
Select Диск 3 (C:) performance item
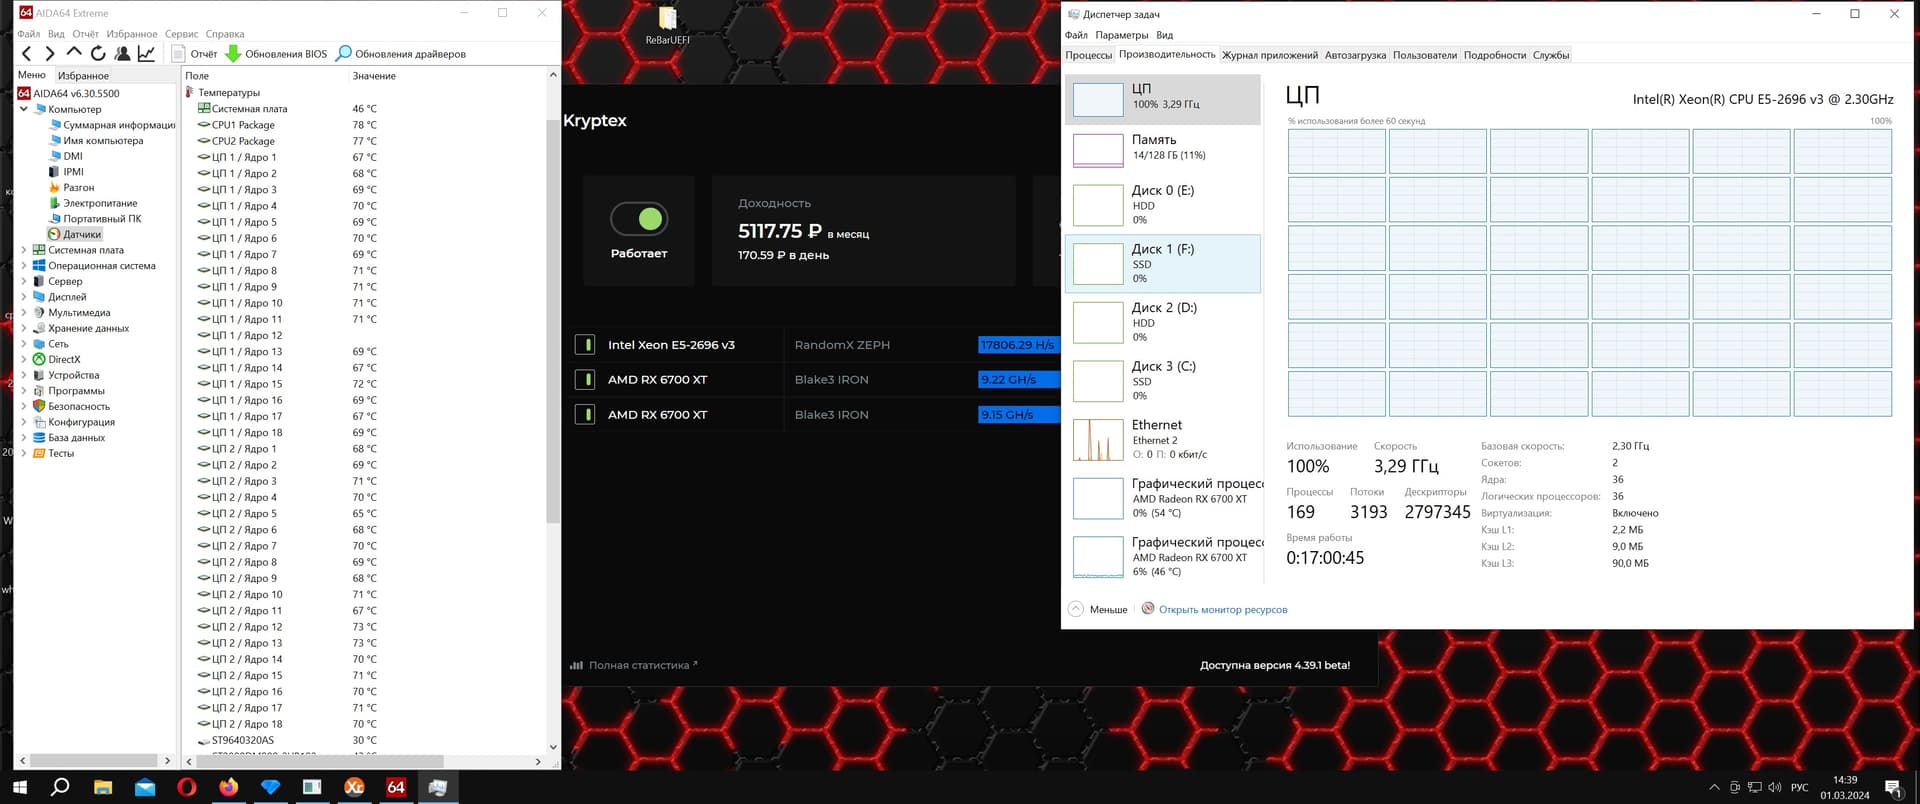click(1162, 381)
